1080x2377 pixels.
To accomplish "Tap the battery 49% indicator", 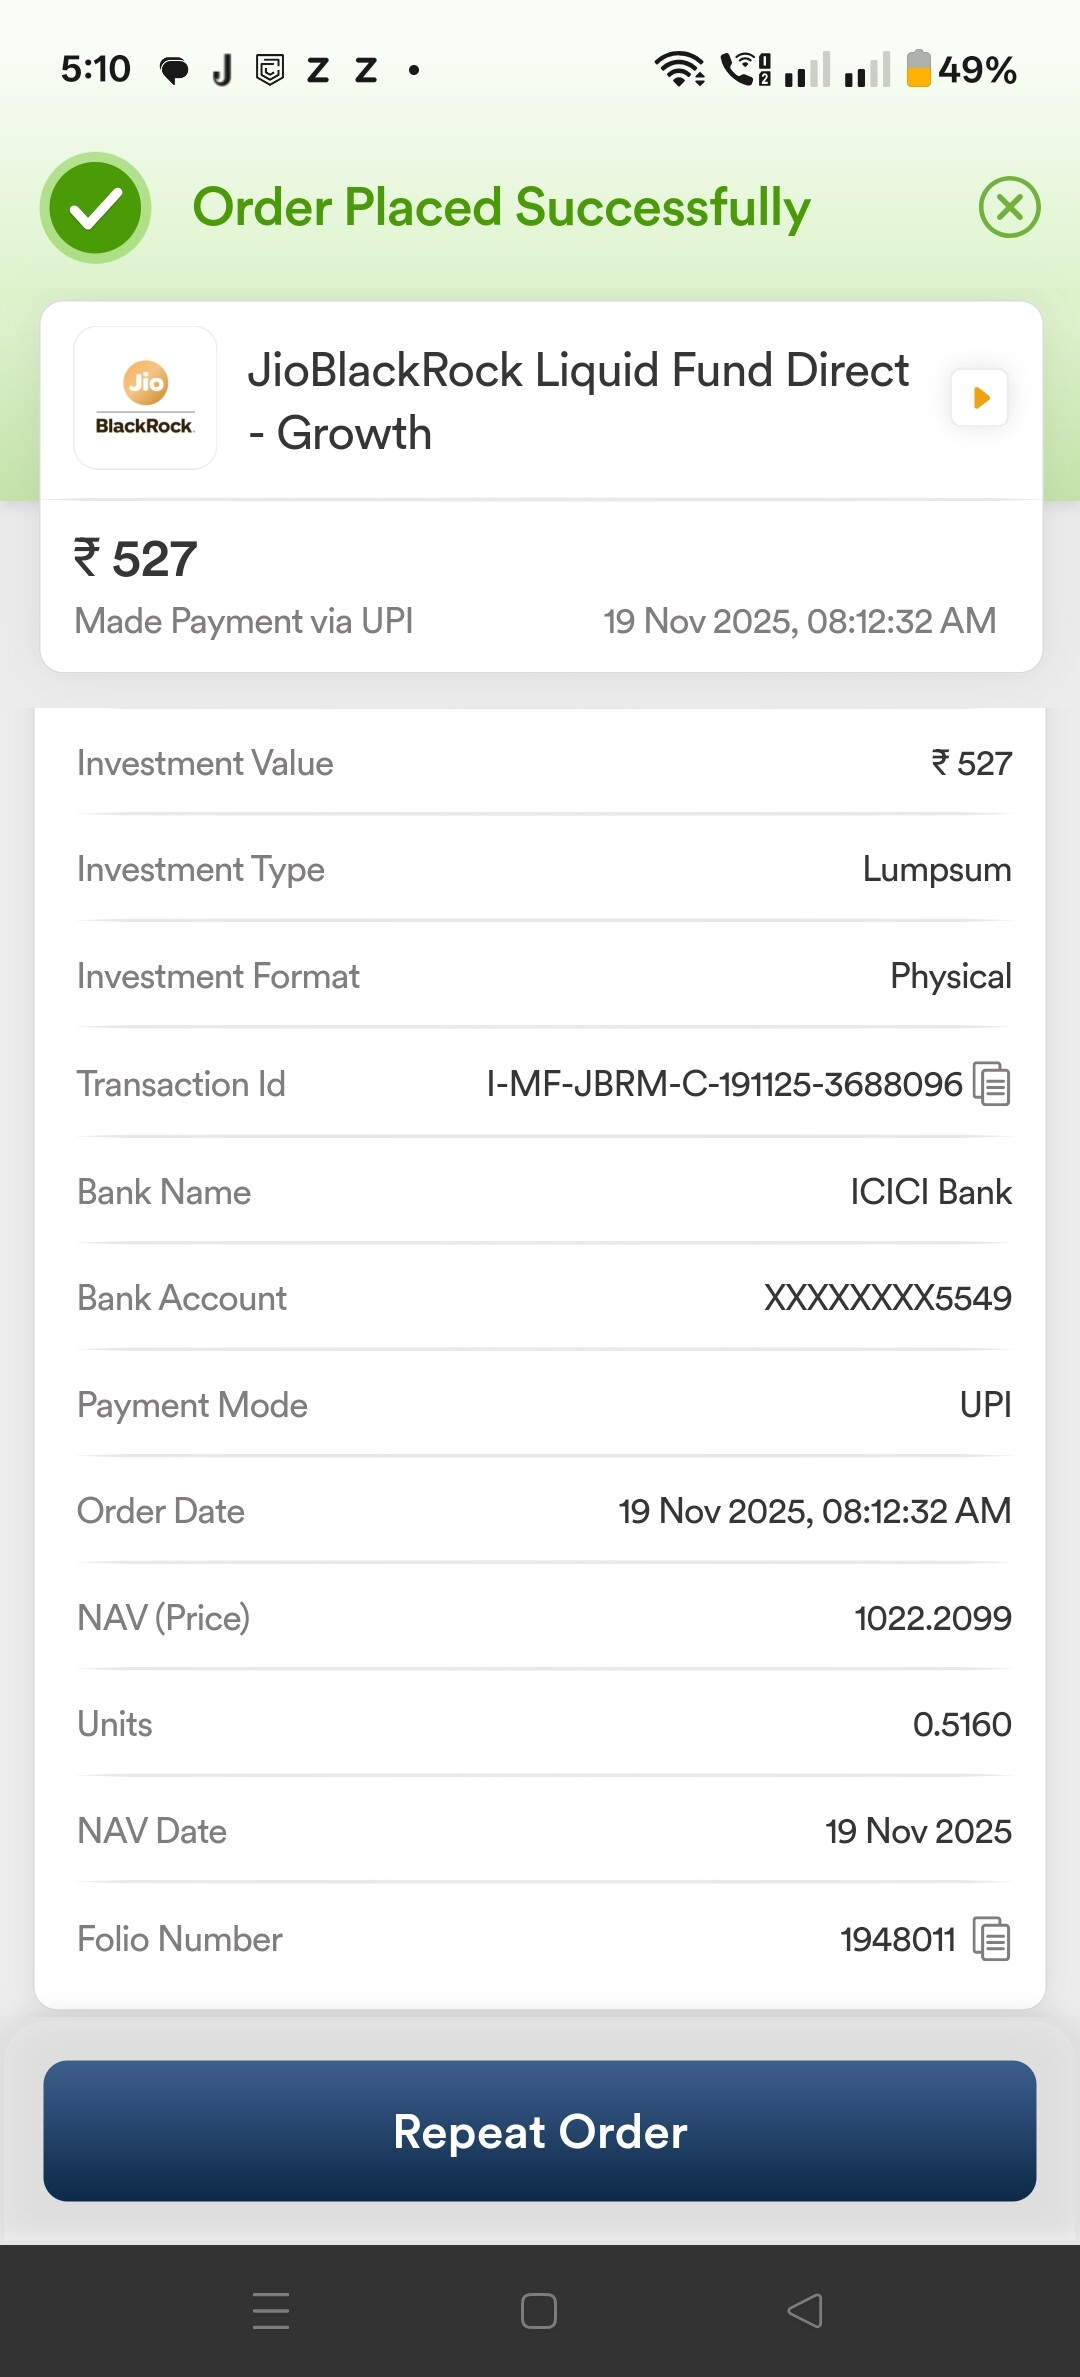I will coord(961,69).
